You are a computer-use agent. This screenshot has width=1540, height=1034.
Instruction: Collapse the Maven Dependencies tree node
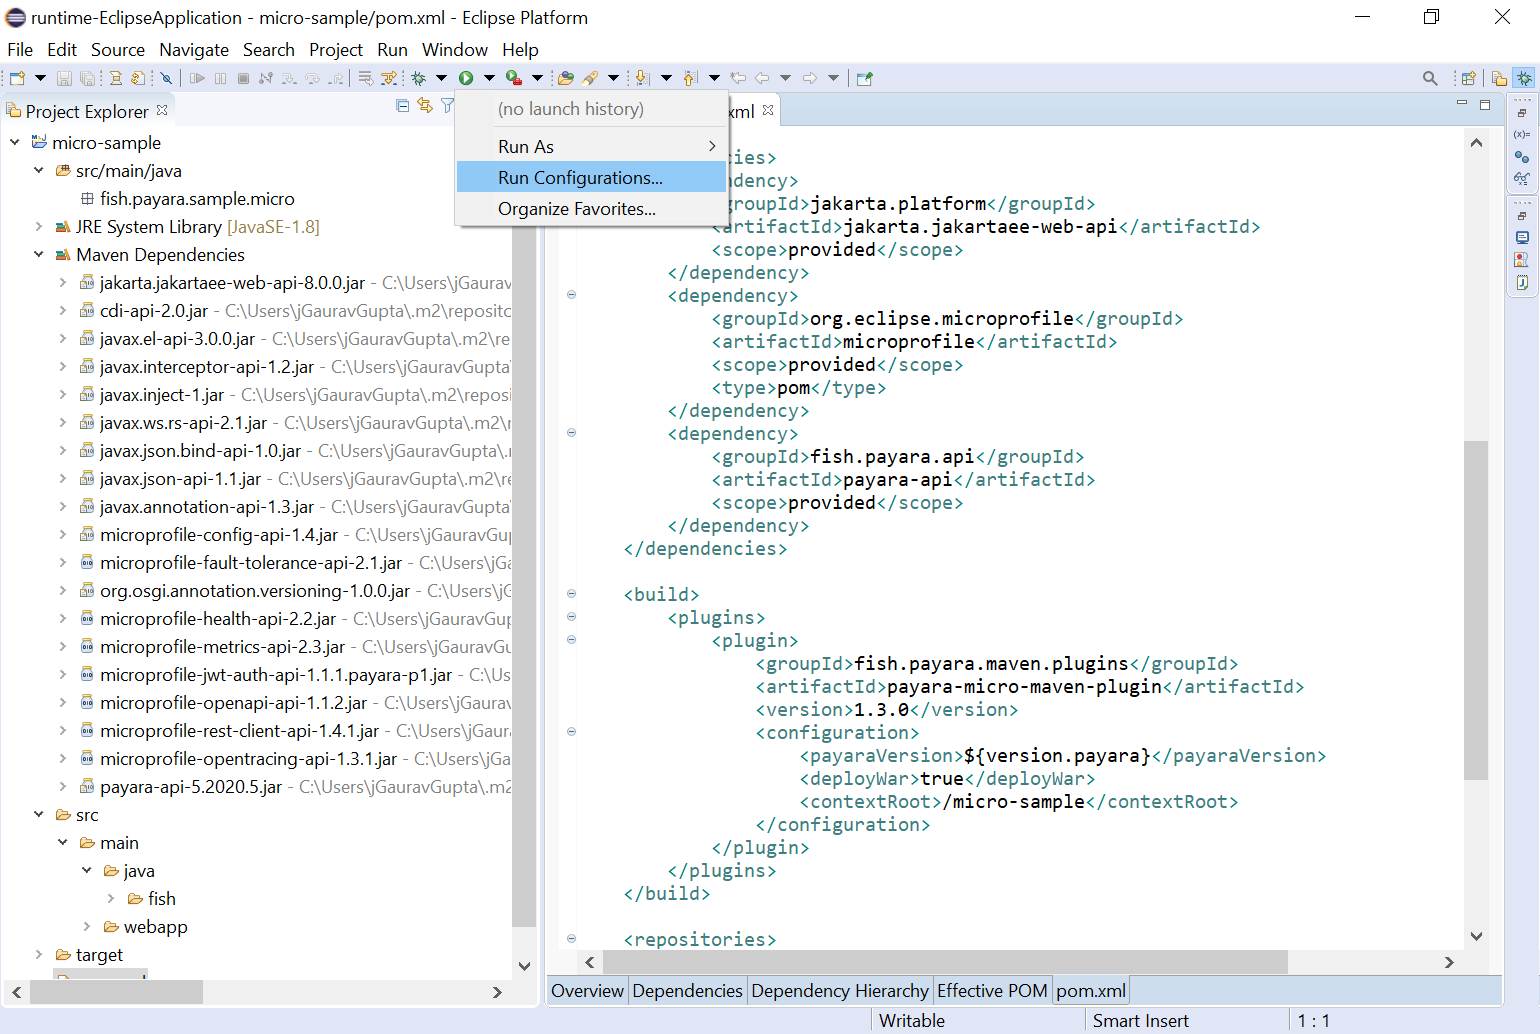tap(39, 255)
